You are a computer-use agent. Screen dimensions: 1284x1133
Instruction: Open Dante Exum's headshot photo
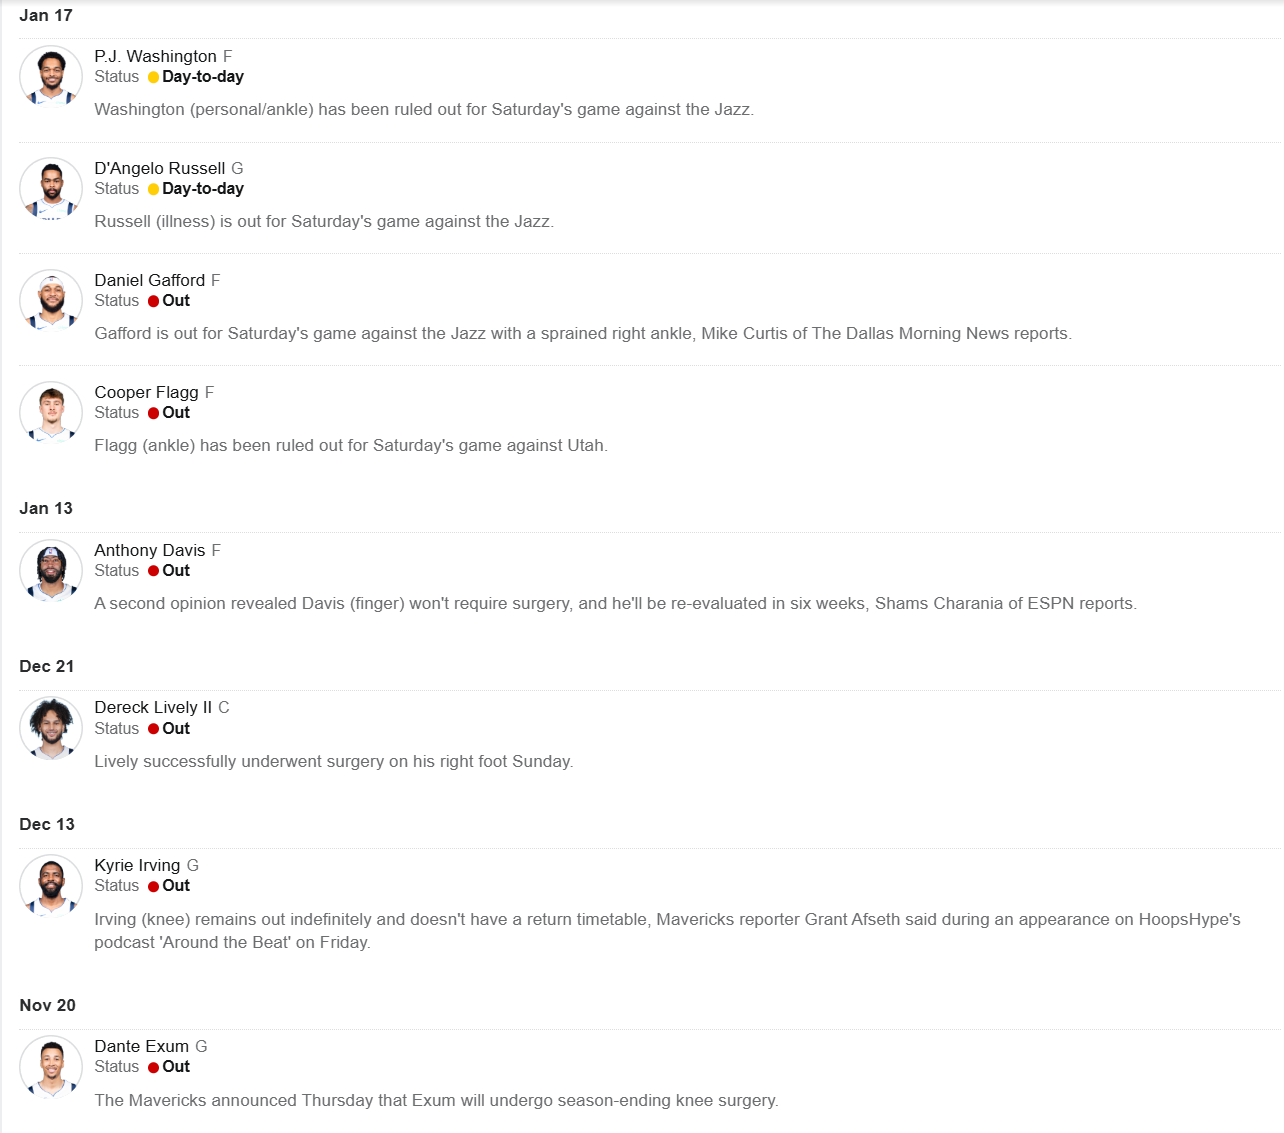click(51, 1067)
